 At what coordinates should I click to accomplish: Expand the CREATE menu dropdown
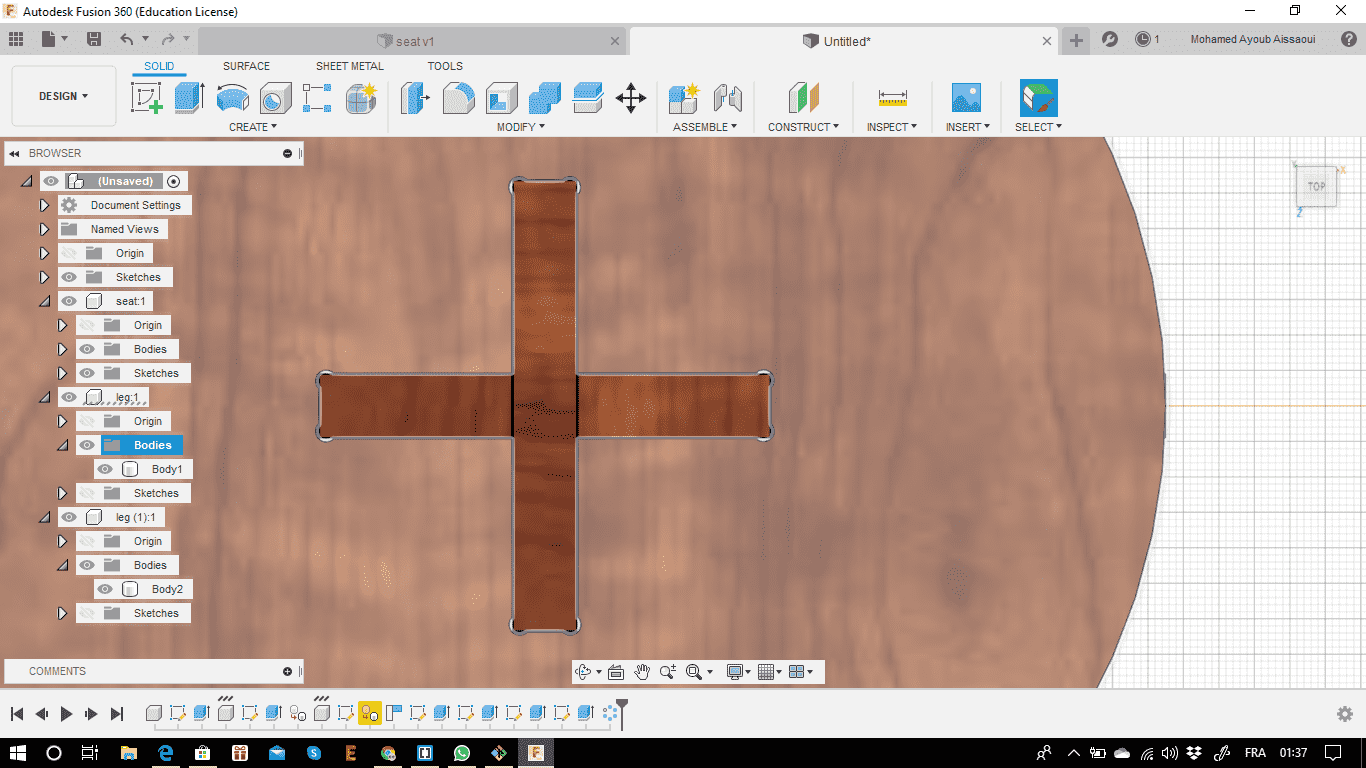pos(253,127)
